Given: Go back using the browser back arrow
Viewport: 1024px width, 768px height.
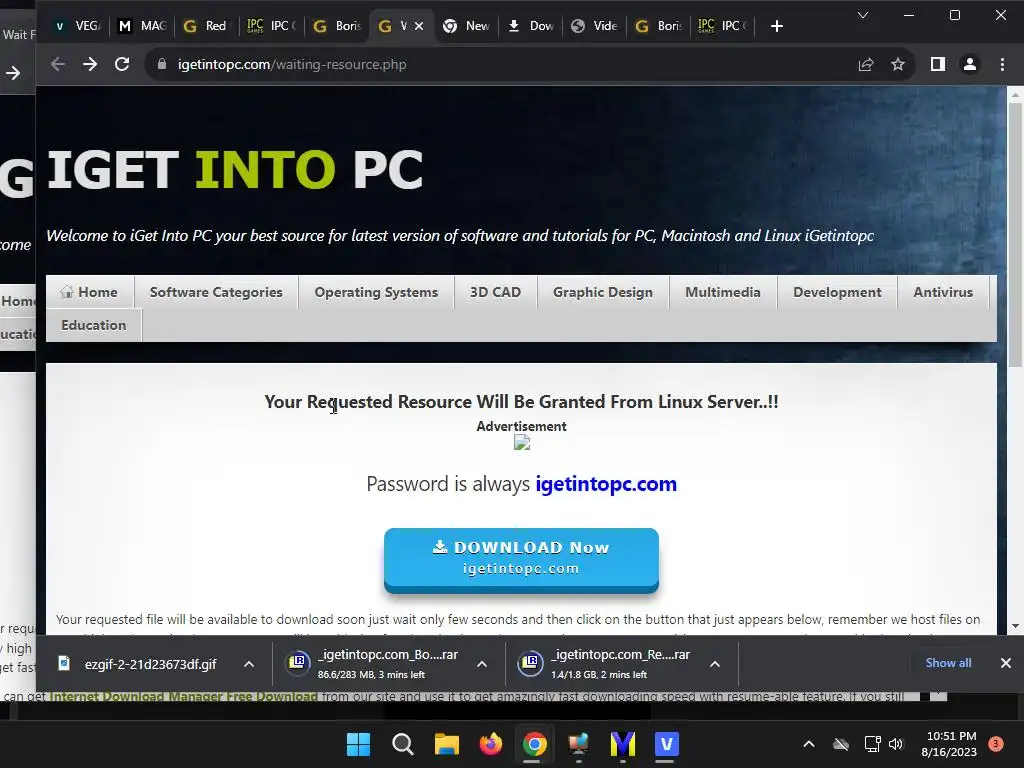Looking at the screenshot, I should pos(57,64).
